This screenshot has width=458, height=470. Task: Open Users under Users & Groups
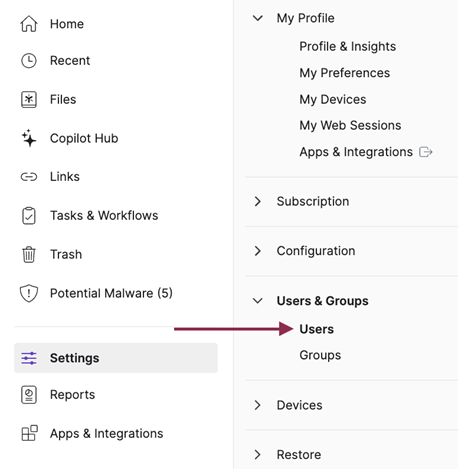click(x=316, y=329)
